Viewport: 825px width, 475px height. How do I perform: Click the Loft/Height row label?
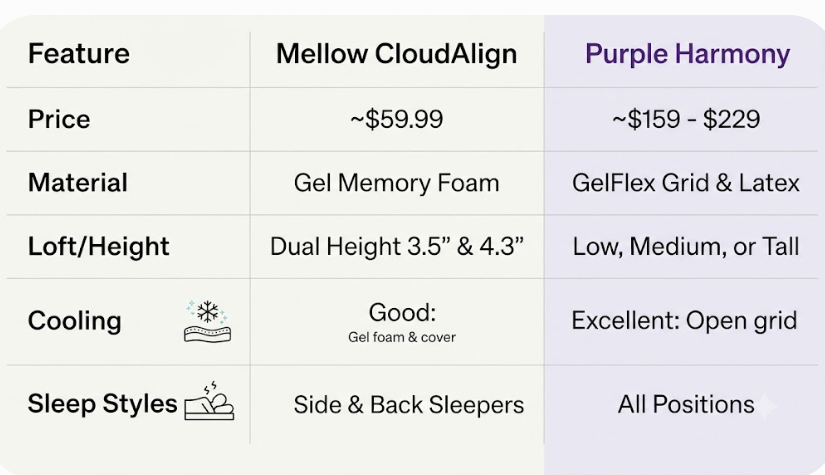(x=98, y=247)
